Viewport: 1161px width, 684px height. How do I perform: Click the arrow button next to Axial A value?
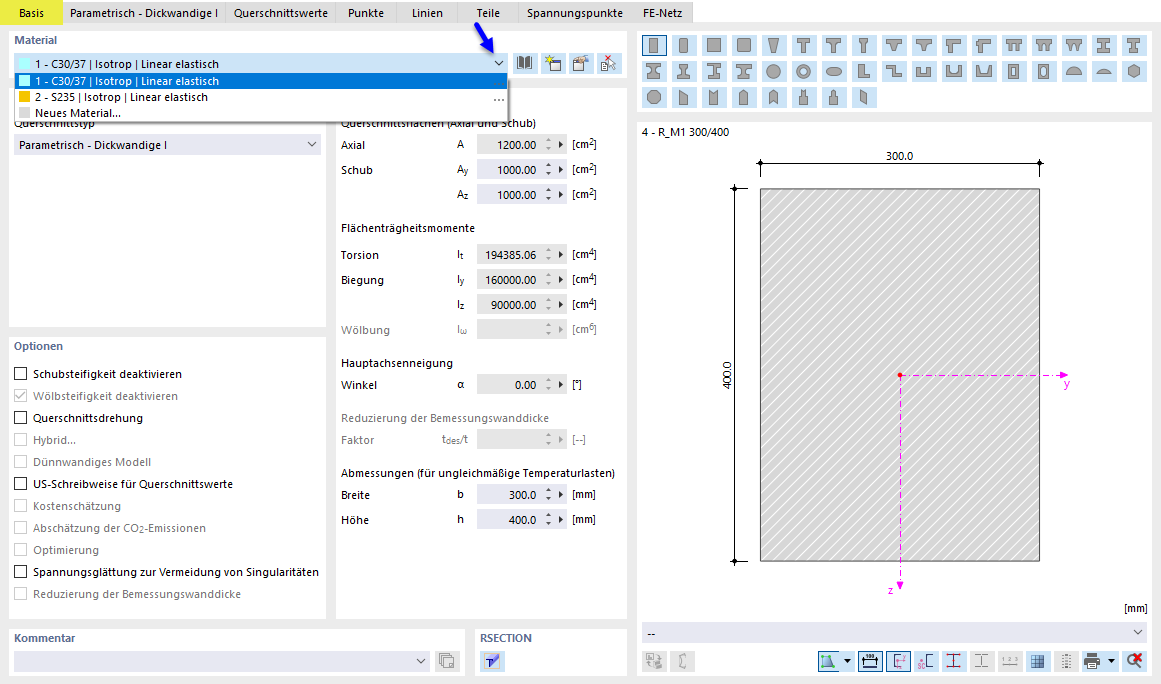[561, 145]
